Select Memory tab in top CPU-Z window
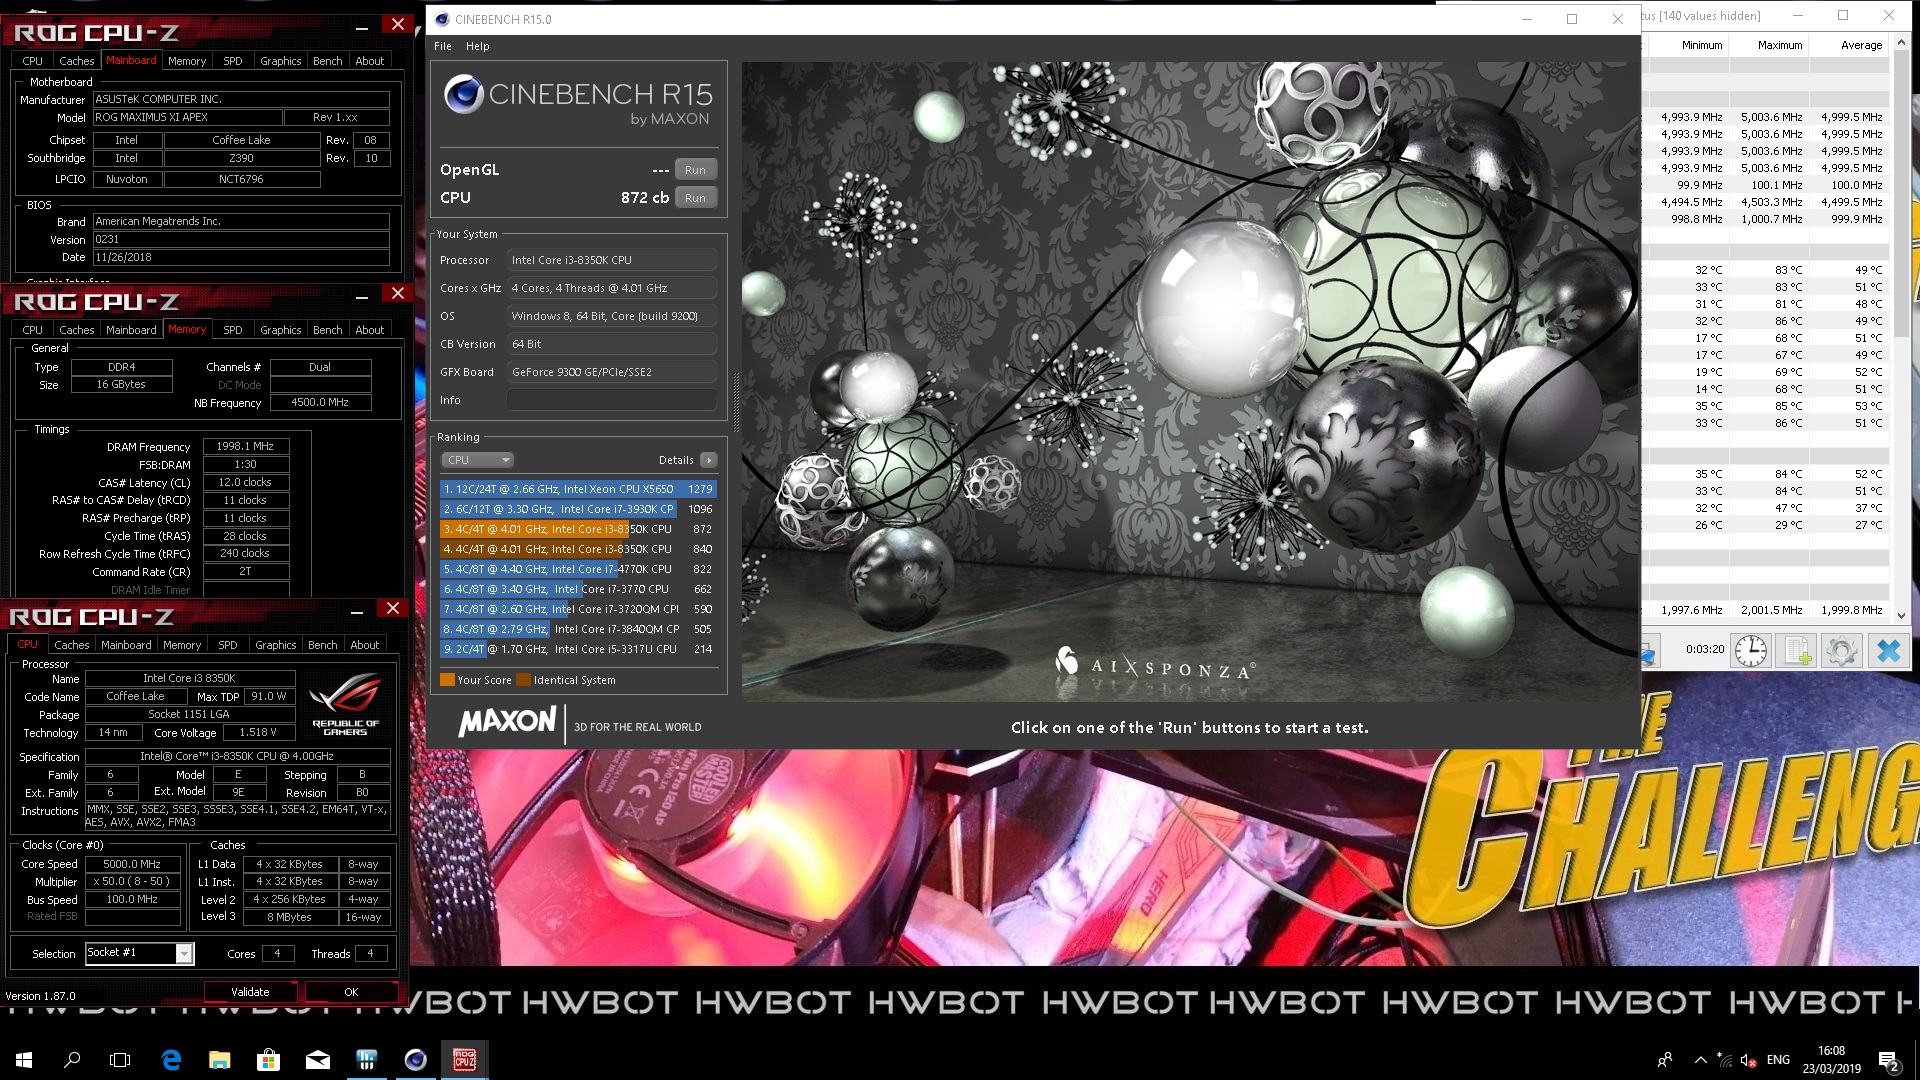The image size is (1920, 1080). tap(187, 61)
